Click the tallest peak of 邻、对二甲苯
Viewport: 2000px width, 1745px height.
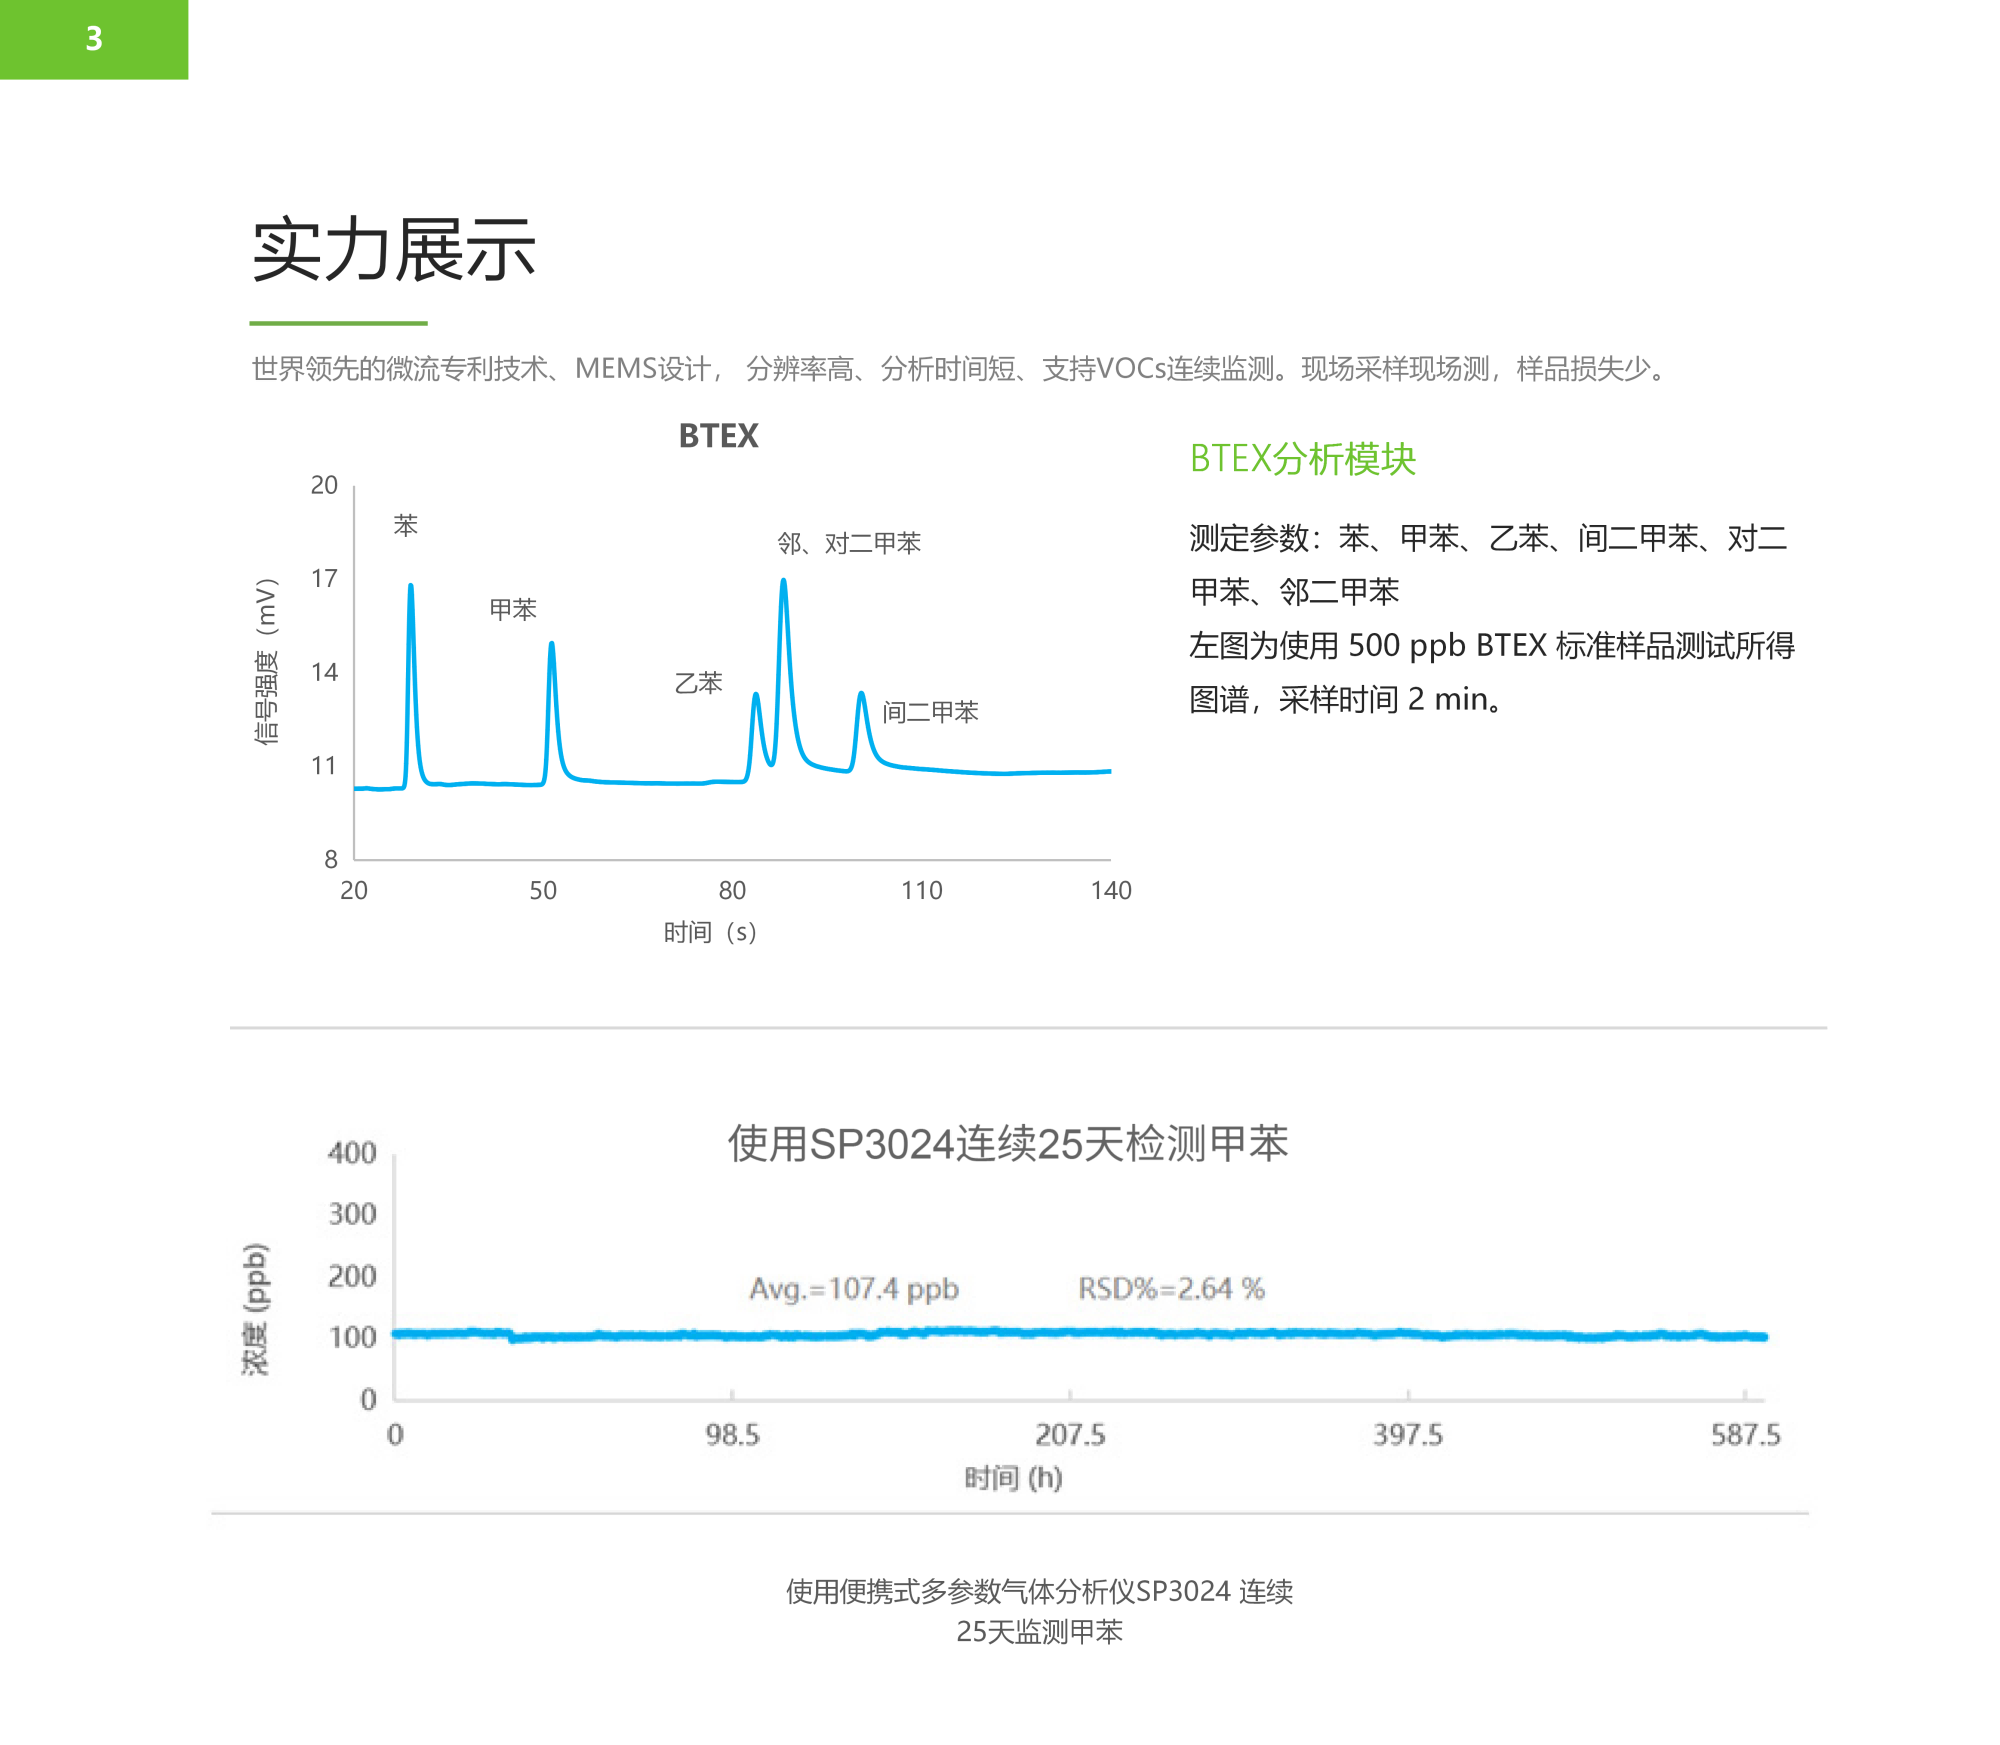click(x=784, y=581)
